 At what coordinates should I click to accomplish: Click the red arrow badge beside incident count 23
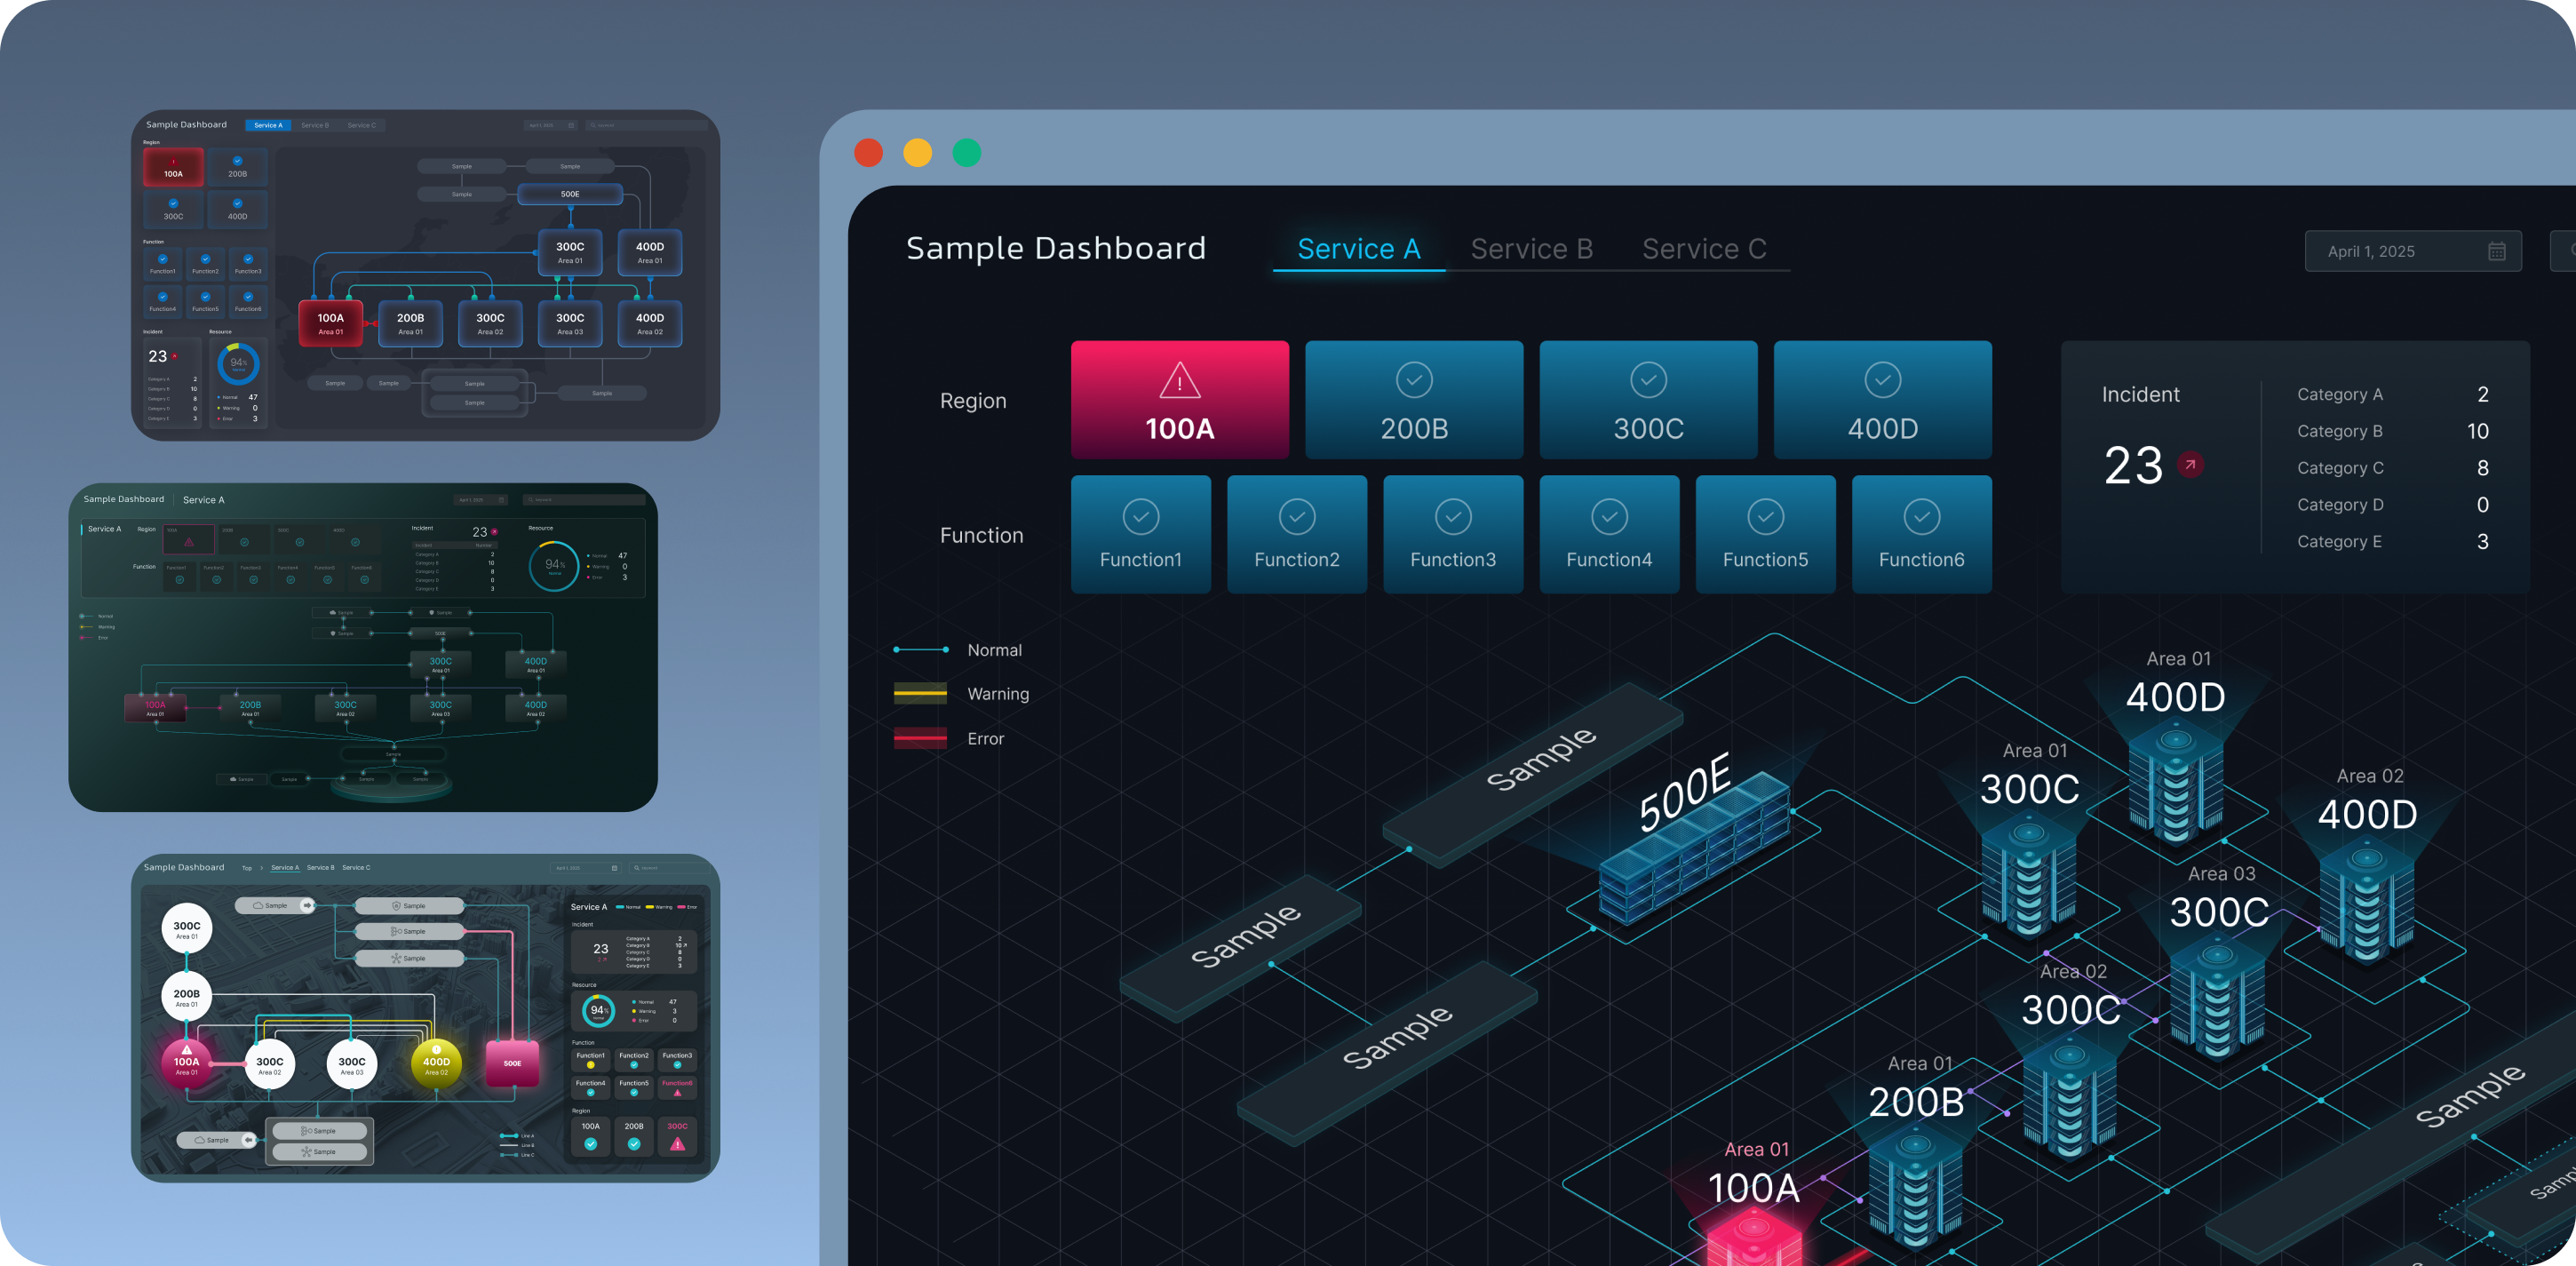click(x=2190, y=465)
